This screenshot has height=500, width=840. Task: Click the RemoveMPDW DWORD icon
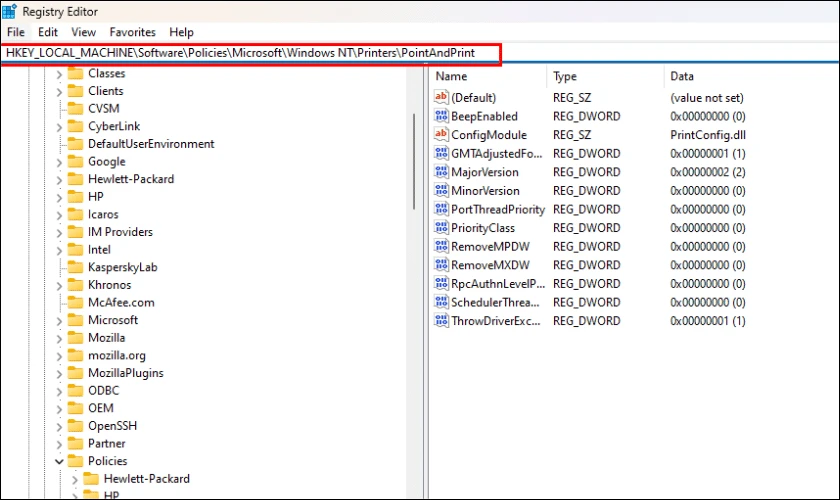441,246
